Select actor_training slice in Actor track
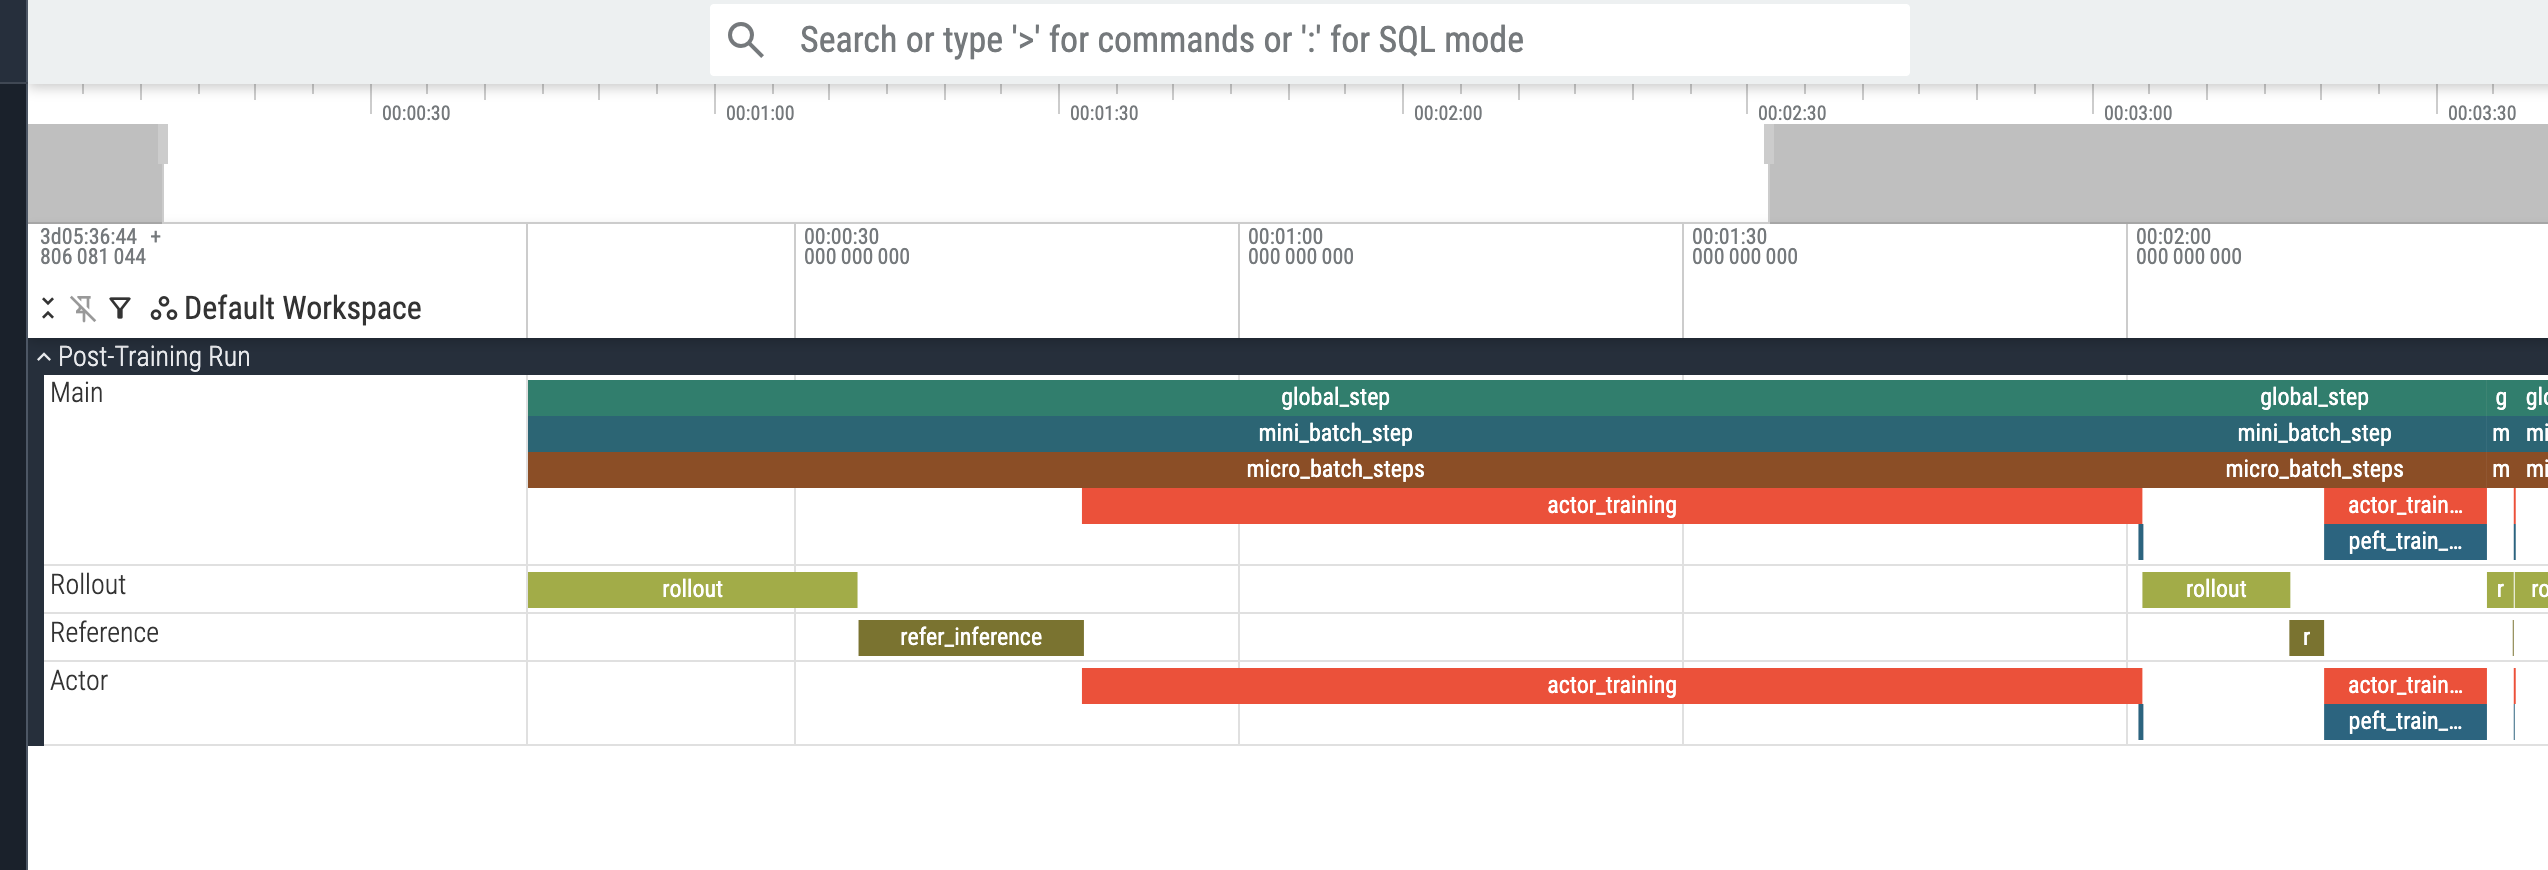This screenshot has height=870, width=2548. point(1611,685)
